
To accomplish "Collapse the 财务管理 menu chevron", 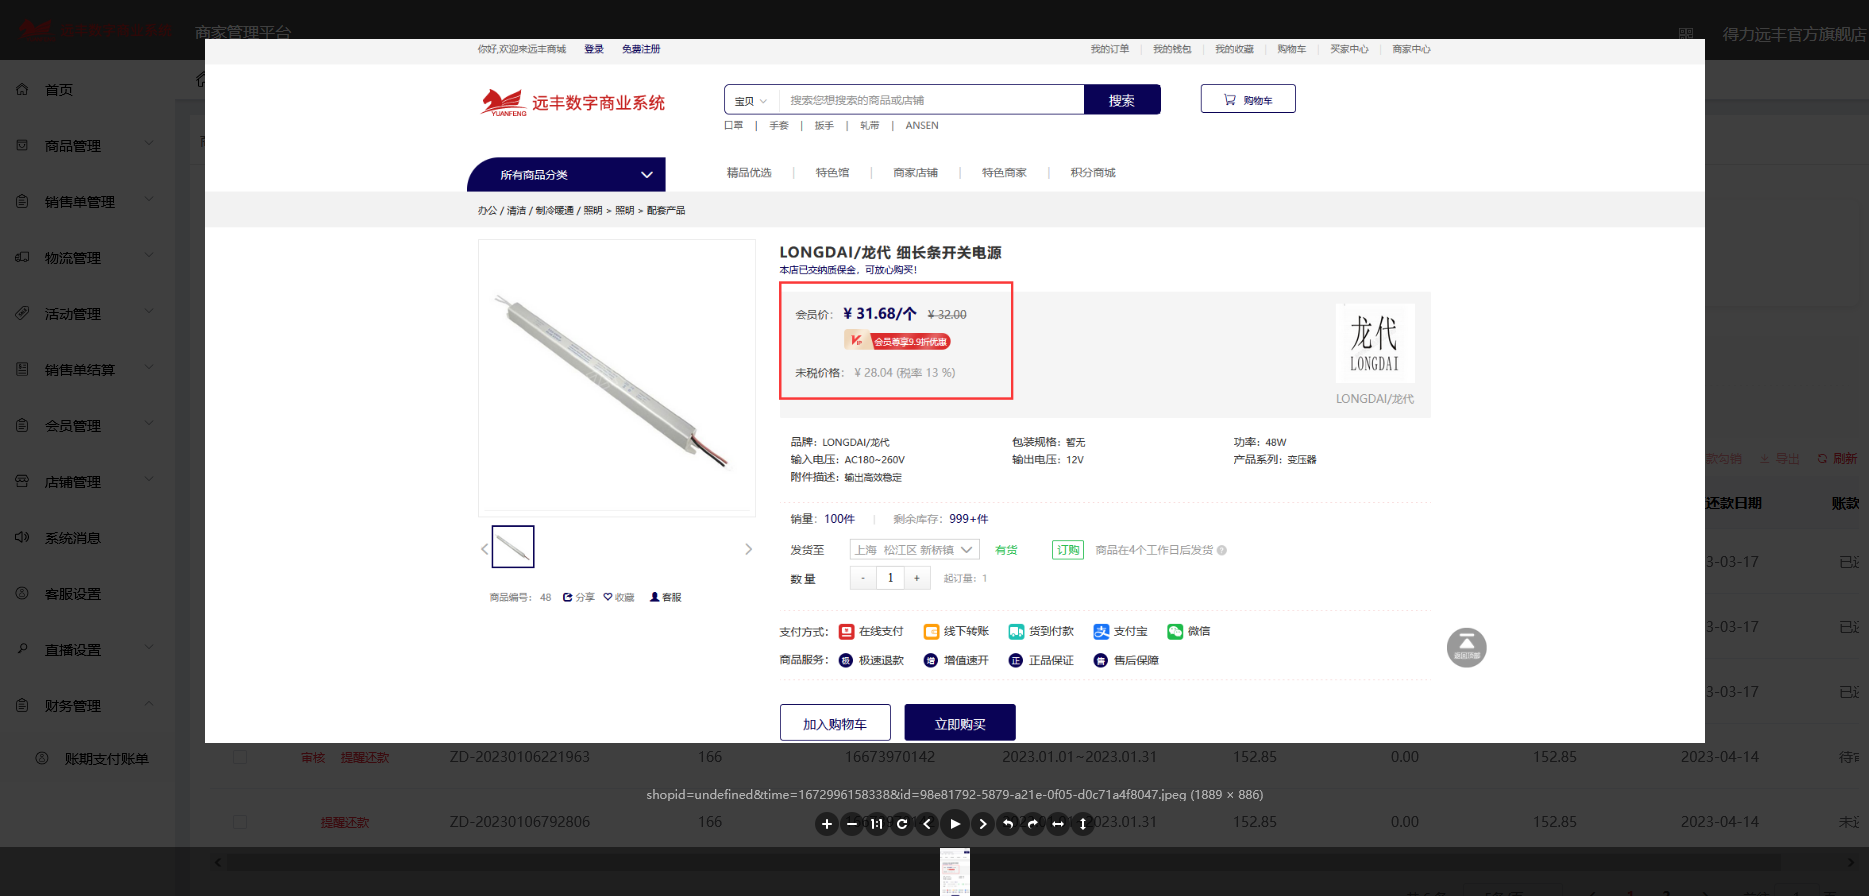I will tap(149, 703).
